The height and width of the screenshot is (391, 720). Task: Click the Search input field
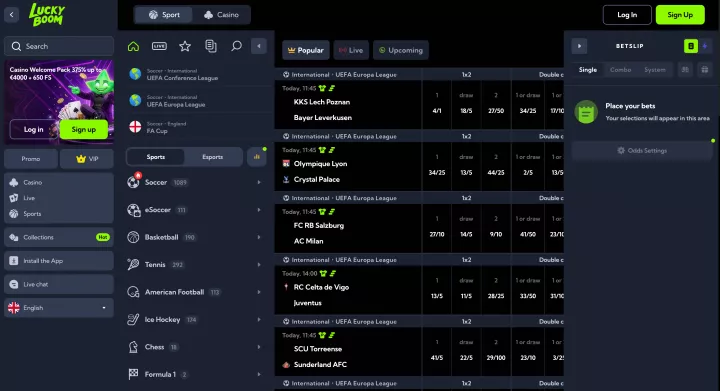point(59,46)
